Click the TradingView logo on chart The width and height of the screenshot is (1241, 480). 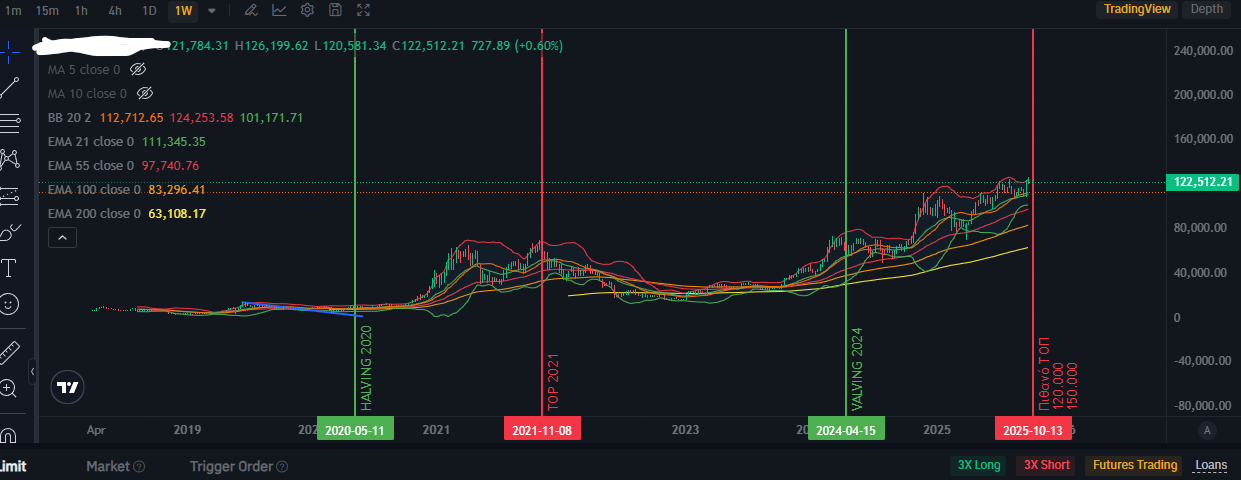point(67,387)
